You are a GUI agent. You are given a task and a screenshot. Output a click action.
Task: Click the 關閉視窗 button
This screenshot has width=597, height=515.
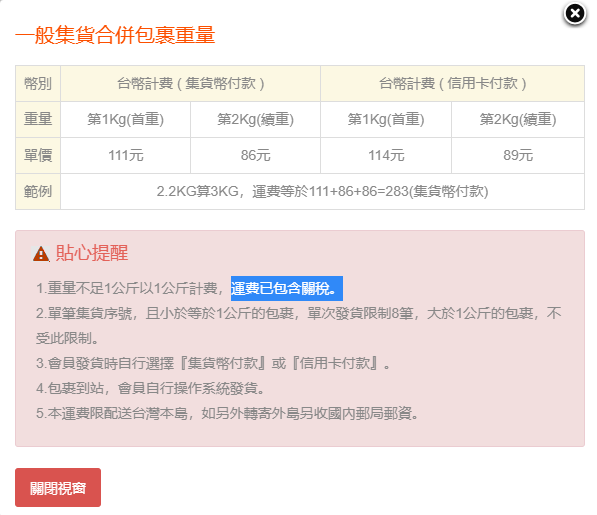(58, 488)
